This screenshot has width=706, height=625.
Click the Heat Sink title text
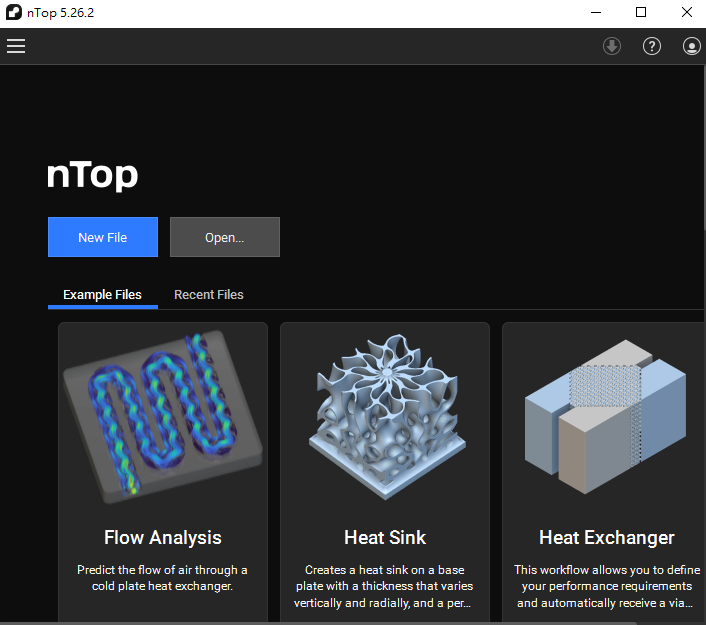[x=385, y=537]
